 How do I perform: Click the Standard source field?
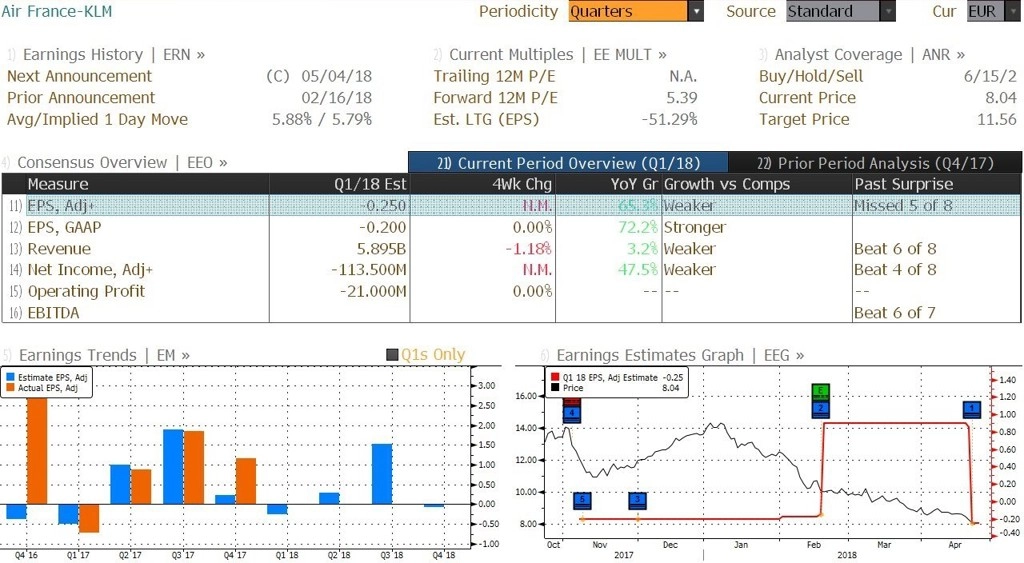(x=833, y=11)
